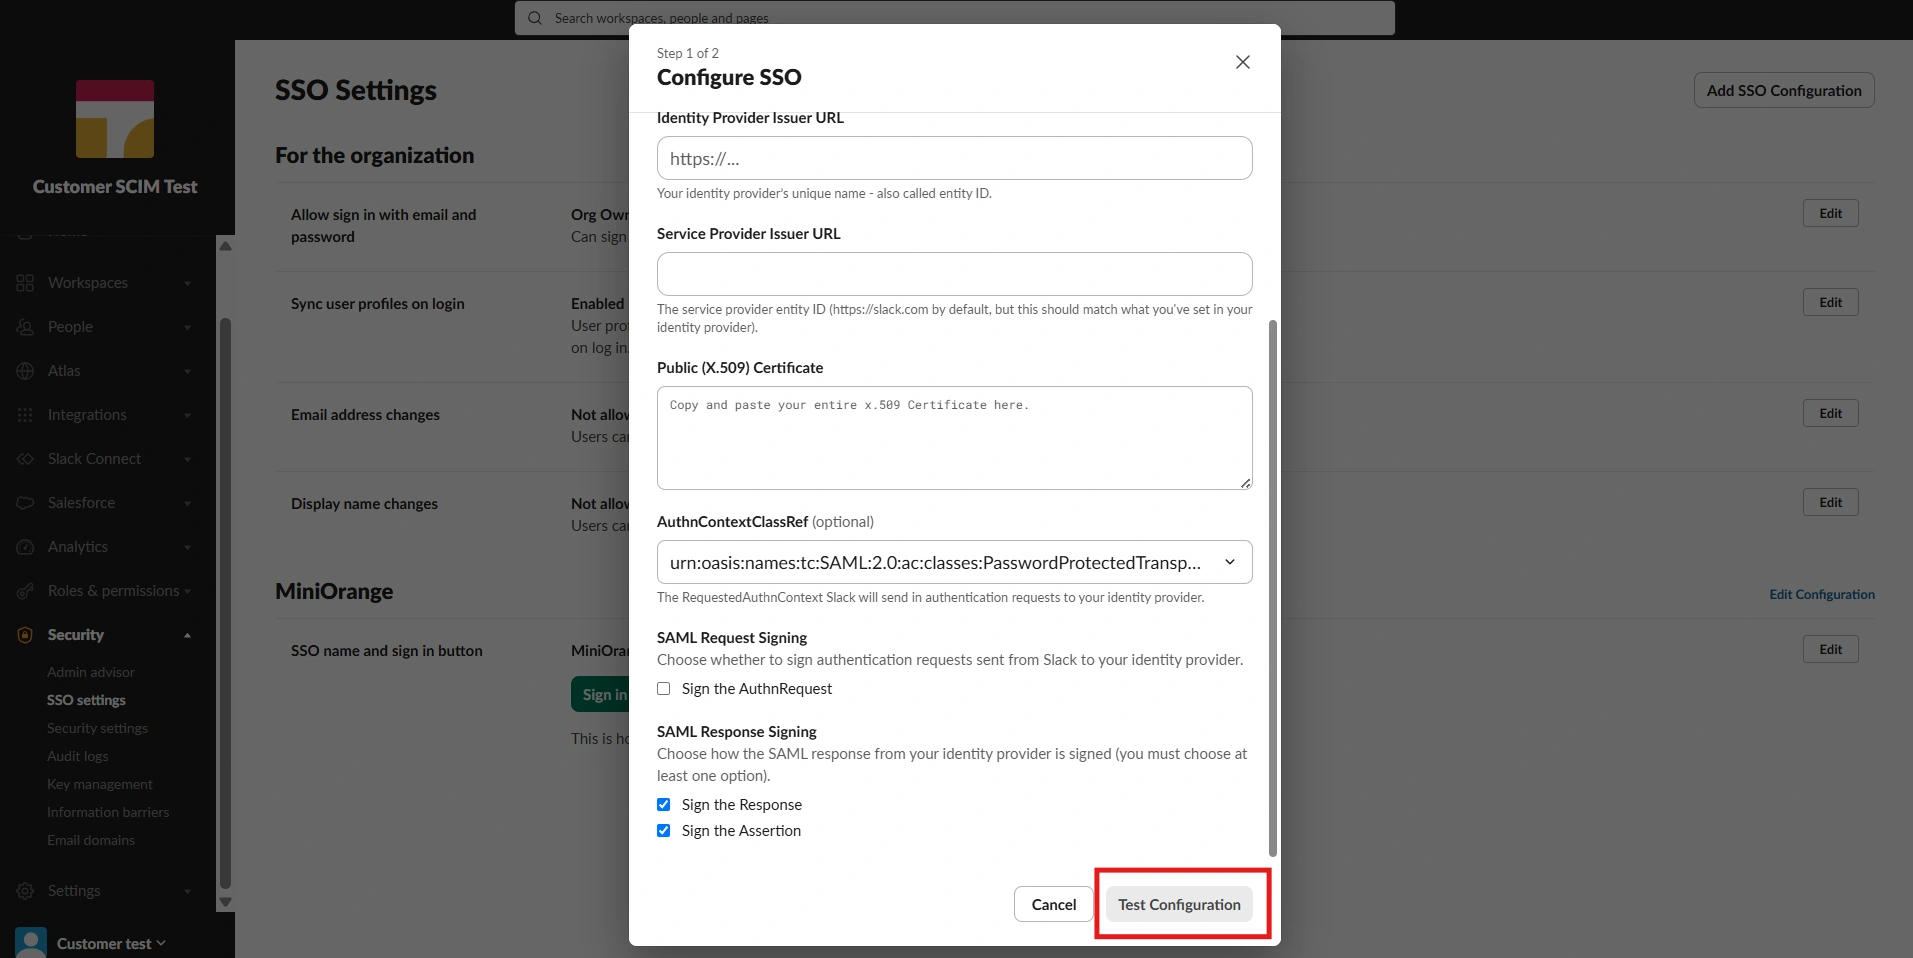Close the Configure SSO dialog

[1243, 62]
